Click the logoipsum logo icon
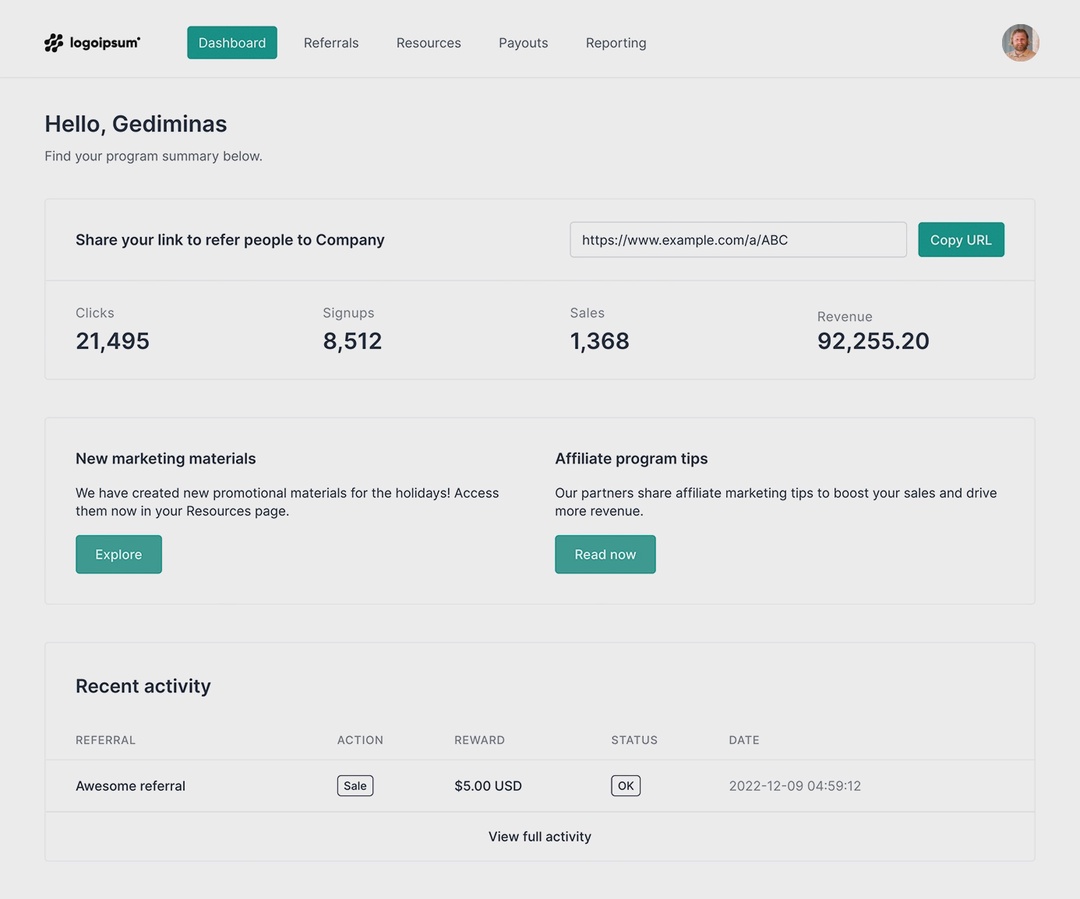This screenshot has height=899, width=1080. 54,42
